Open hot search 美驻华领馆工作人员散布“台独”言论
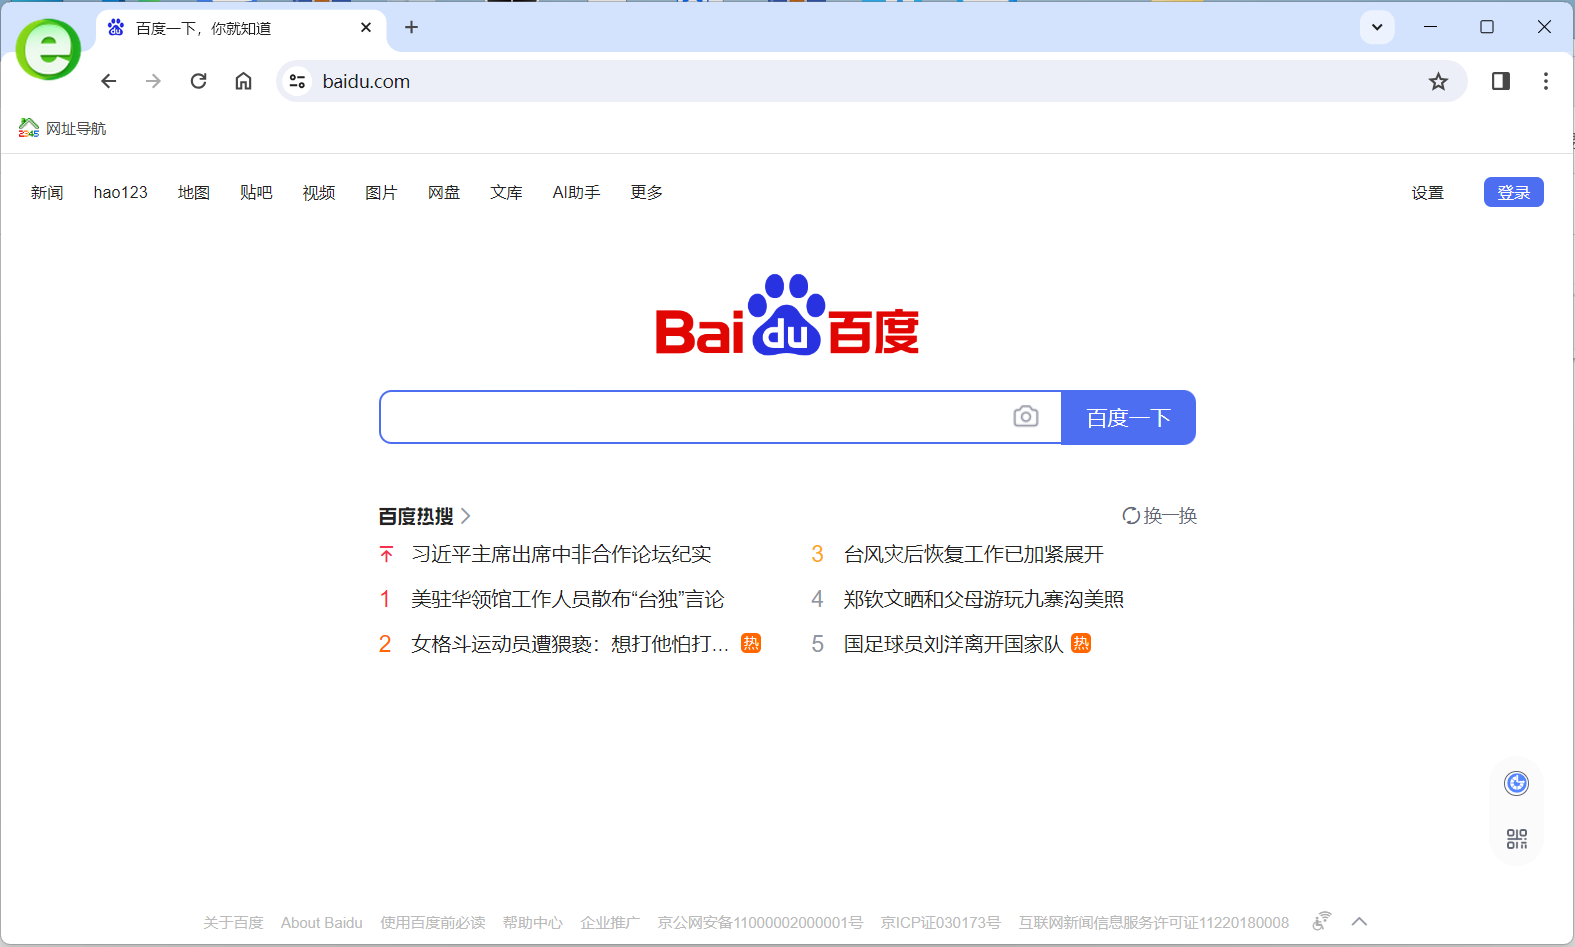This screenshot has width=1575, height=947. 568,599
